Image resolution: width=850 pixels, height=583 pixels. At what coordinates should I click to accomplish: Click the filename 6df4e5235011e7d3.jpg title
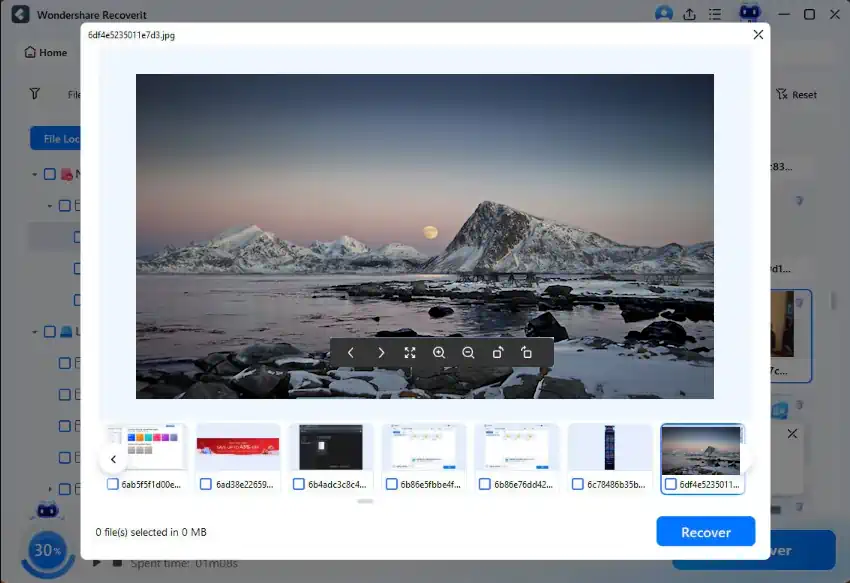coord(131,35)
